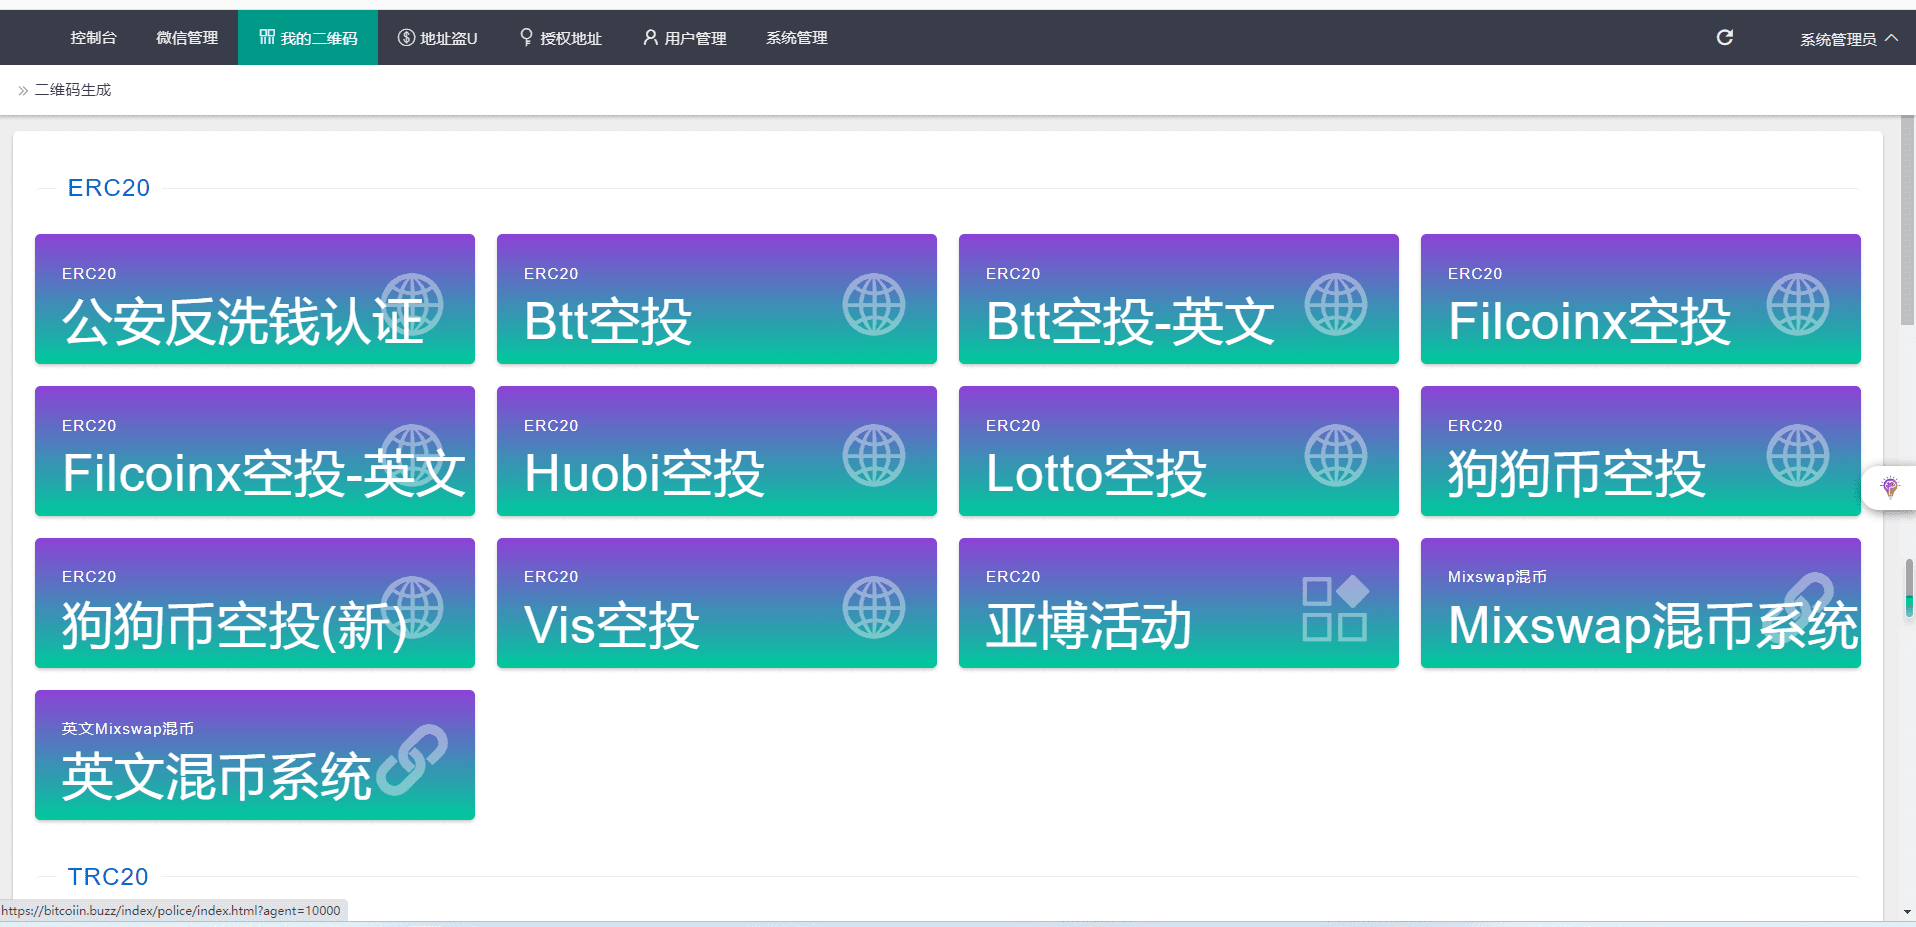This screenshot has width=1916, height=927.
Task: Select the 授权地址 menu item
Action: tap(561, 38)
